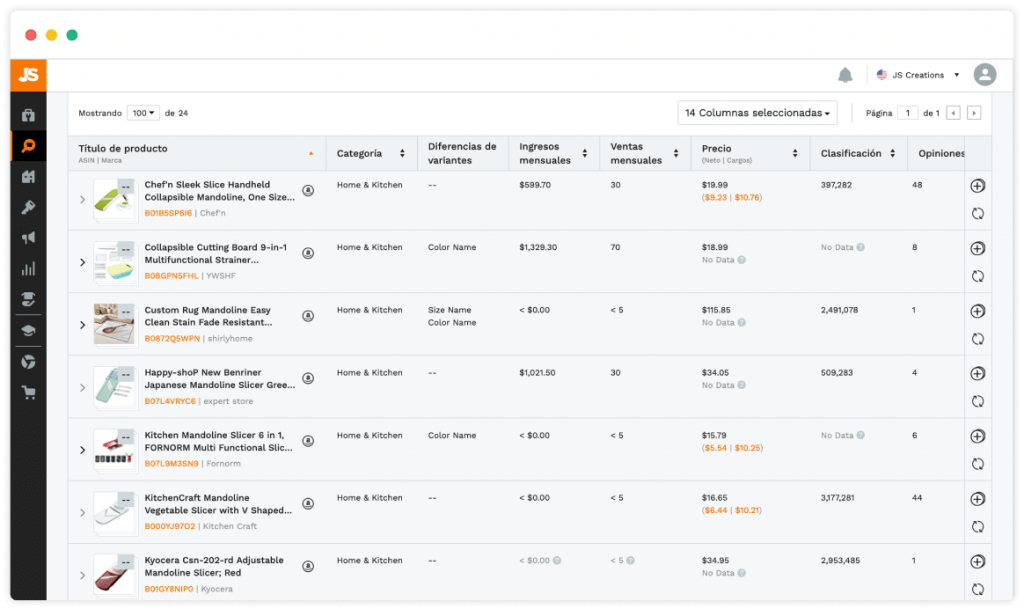Sort by Clasificación column
The width and height of the screenshot is (1024, 609).
click(893, 153)
